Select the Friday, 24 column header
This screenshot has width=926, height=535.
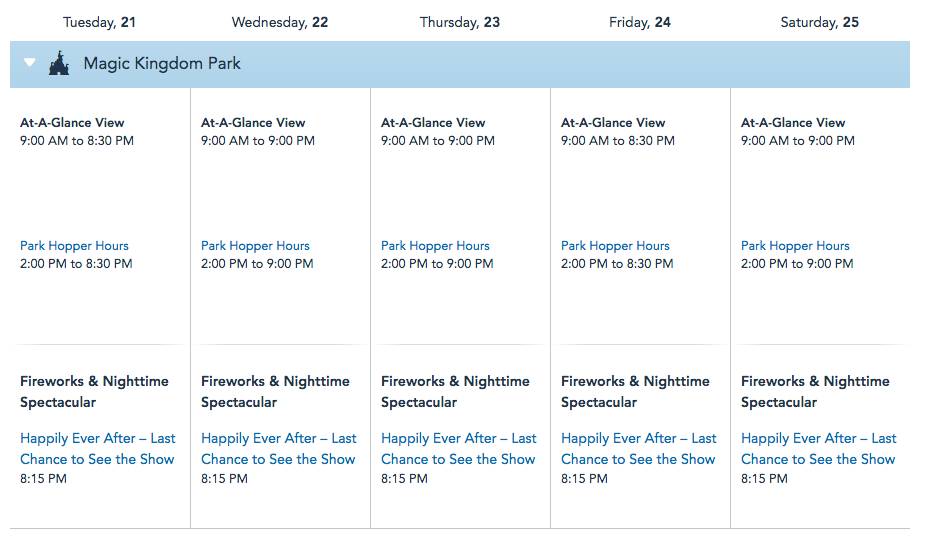click(x=640, y=22)
